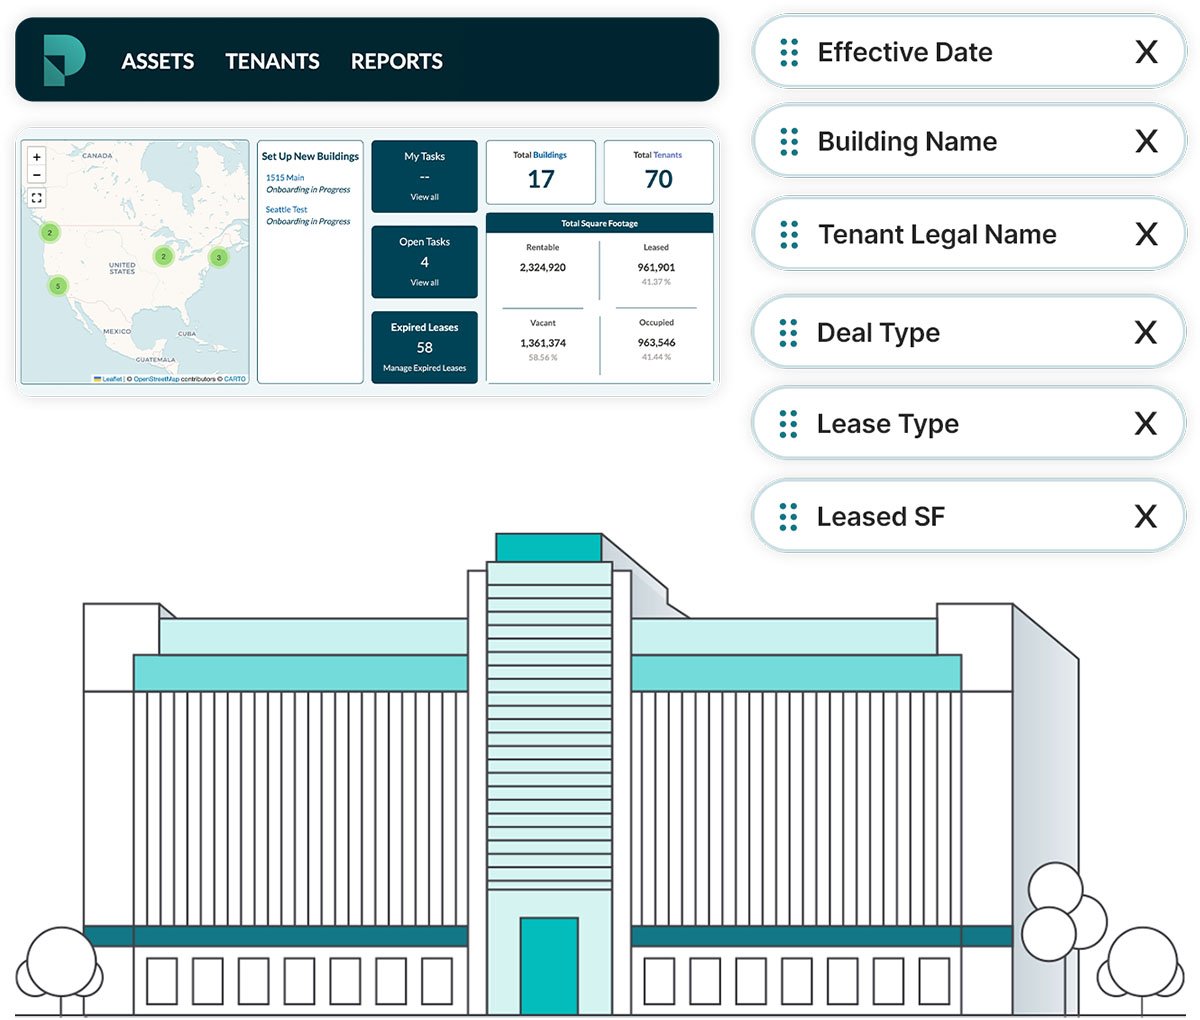This screenshot has height=1020, width=1200.
Task: Click the Occupied value 963,546
Action: coord(656,343)
